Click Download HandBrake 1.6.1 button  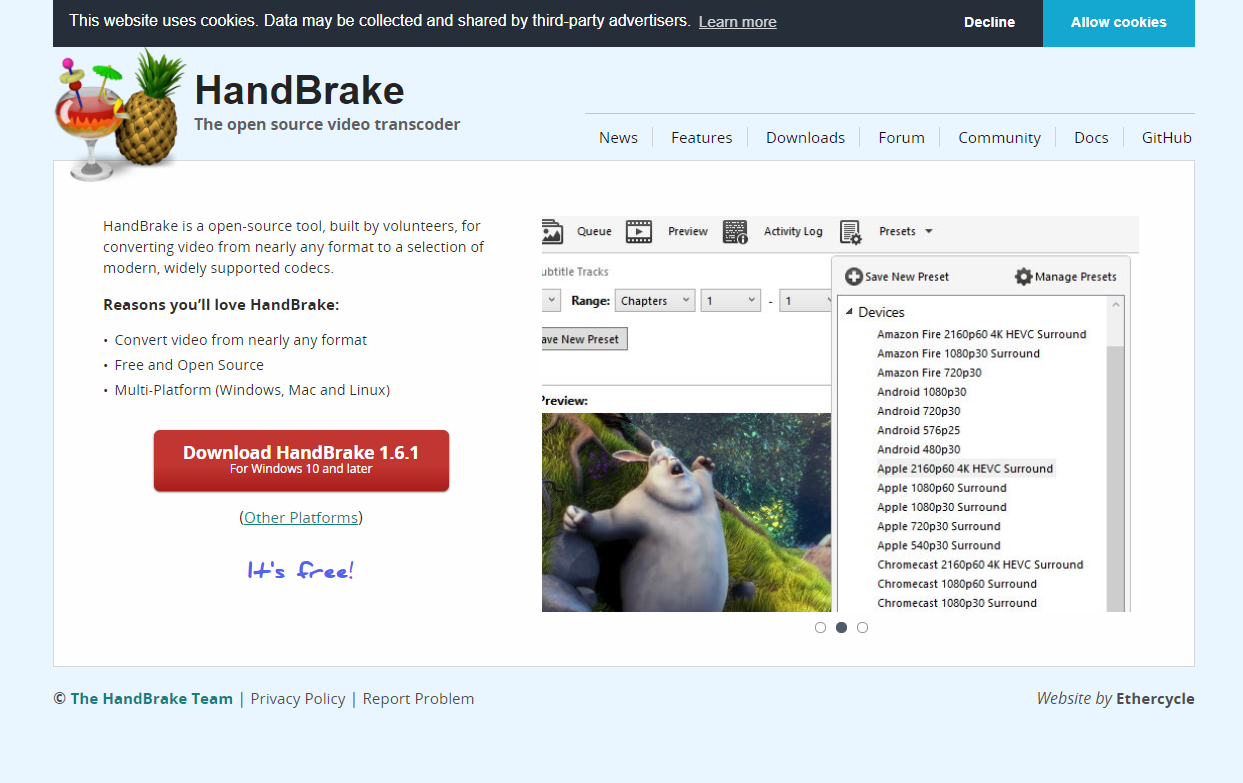click(301, 460)
